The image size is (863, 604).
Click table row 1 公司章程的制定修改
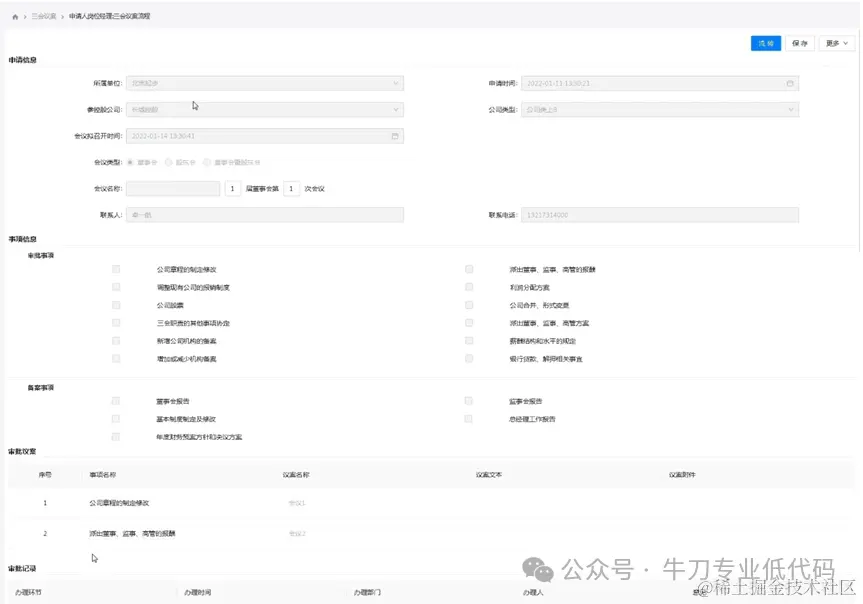(432, 503)
